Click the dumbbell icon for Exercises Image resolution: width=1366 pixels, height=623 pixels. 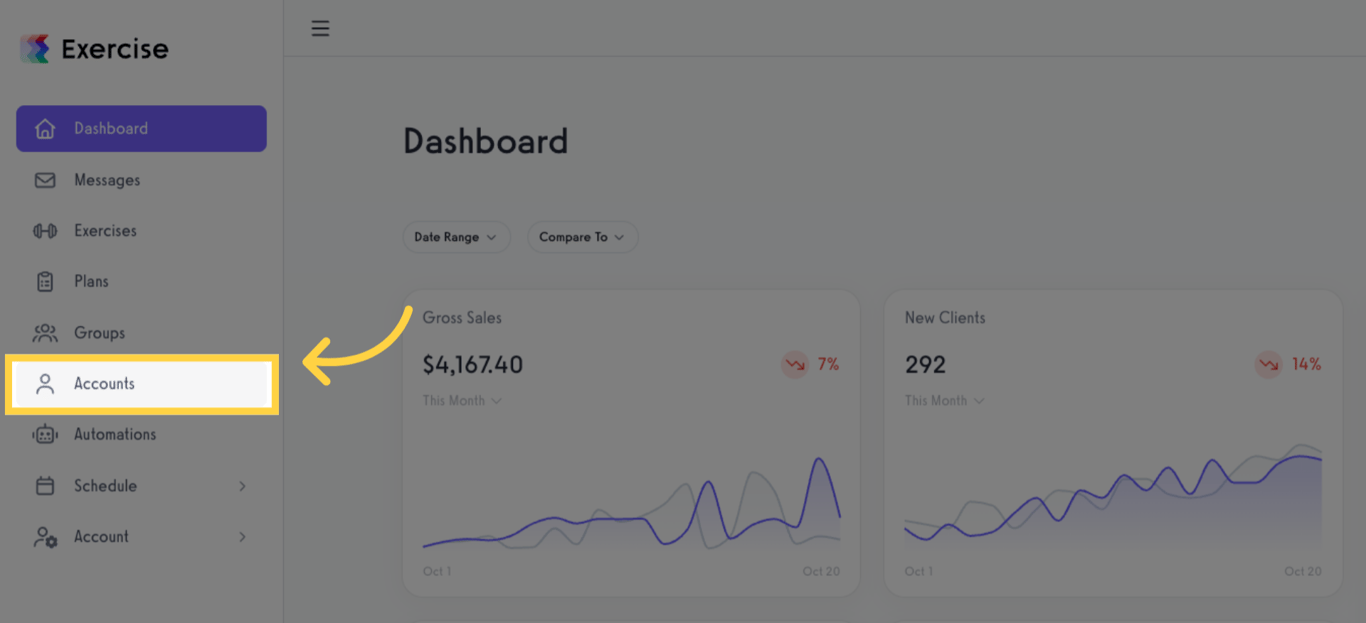45,230
